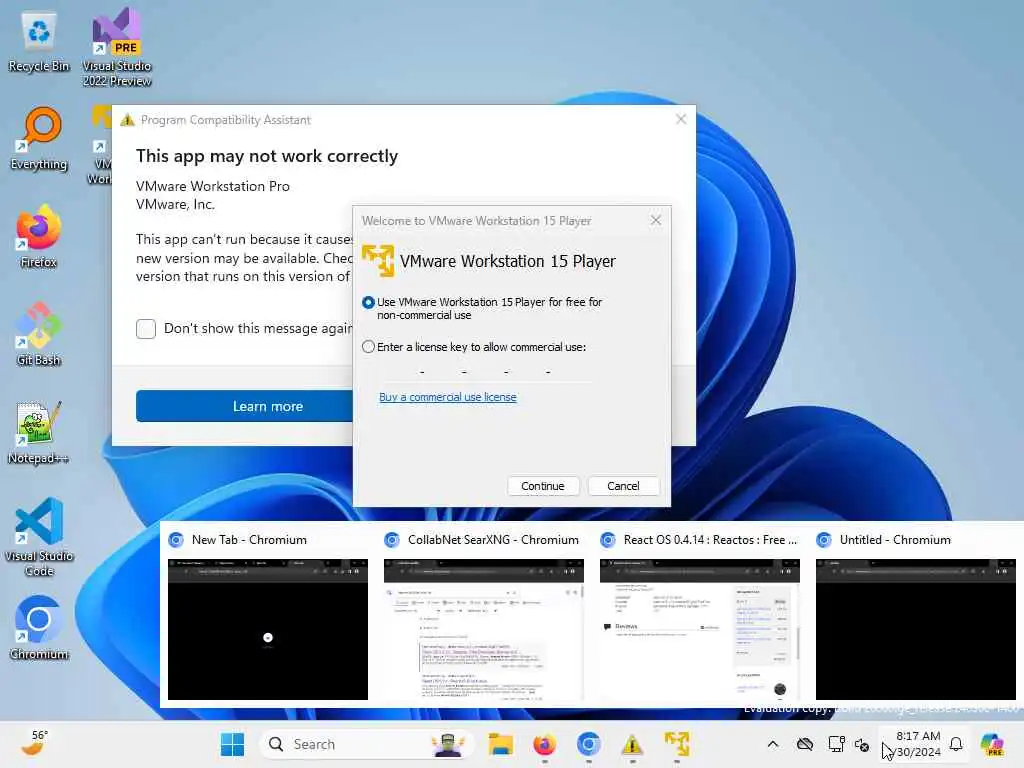Launch Chromium from the desktop icon
Viewport: 1024px width, 768px height.
(39, 628)
